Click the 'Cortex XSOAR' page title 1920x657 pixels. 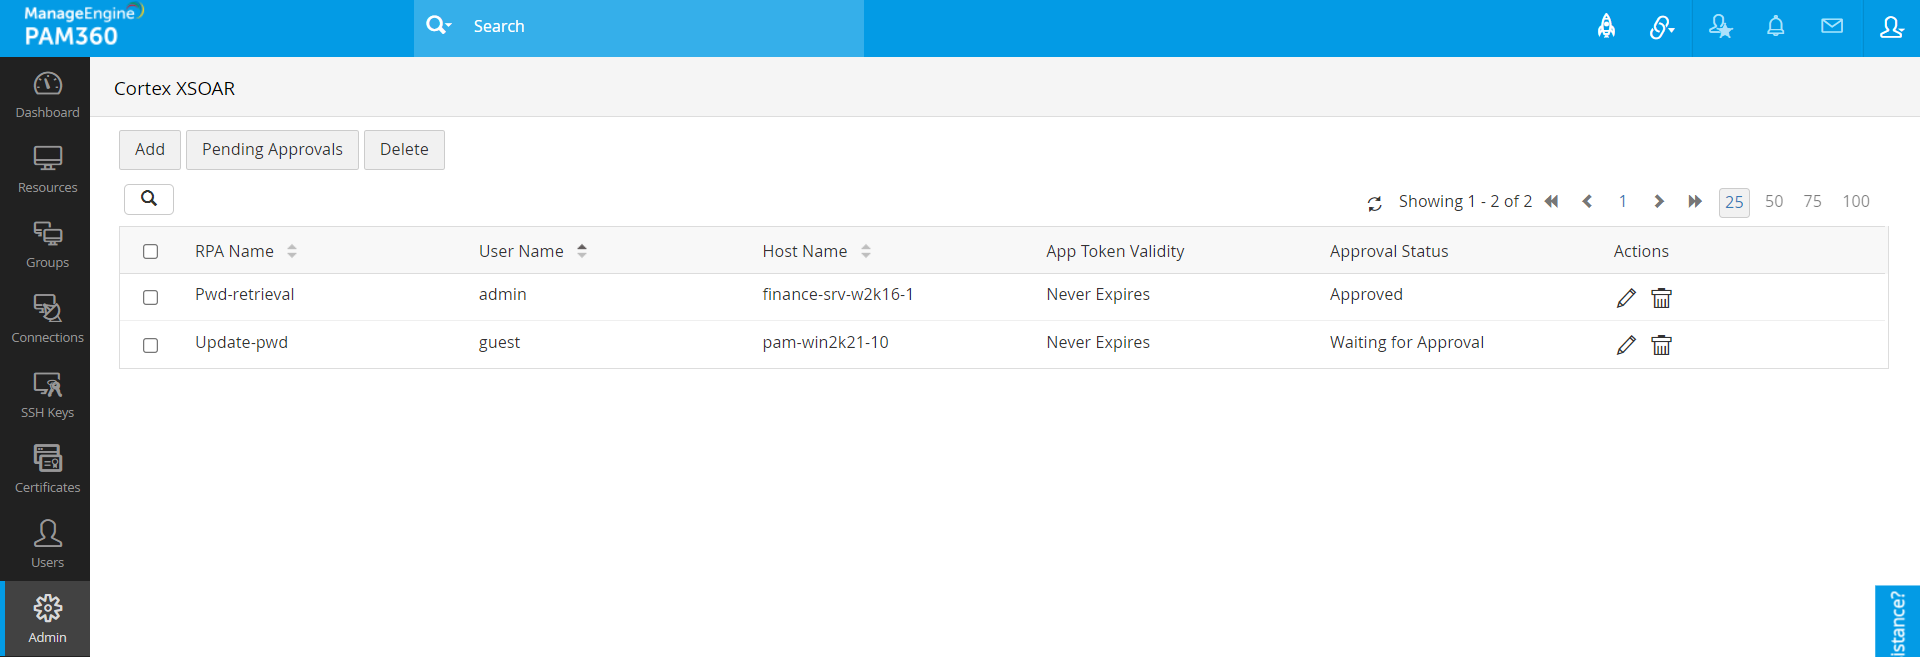175,88
